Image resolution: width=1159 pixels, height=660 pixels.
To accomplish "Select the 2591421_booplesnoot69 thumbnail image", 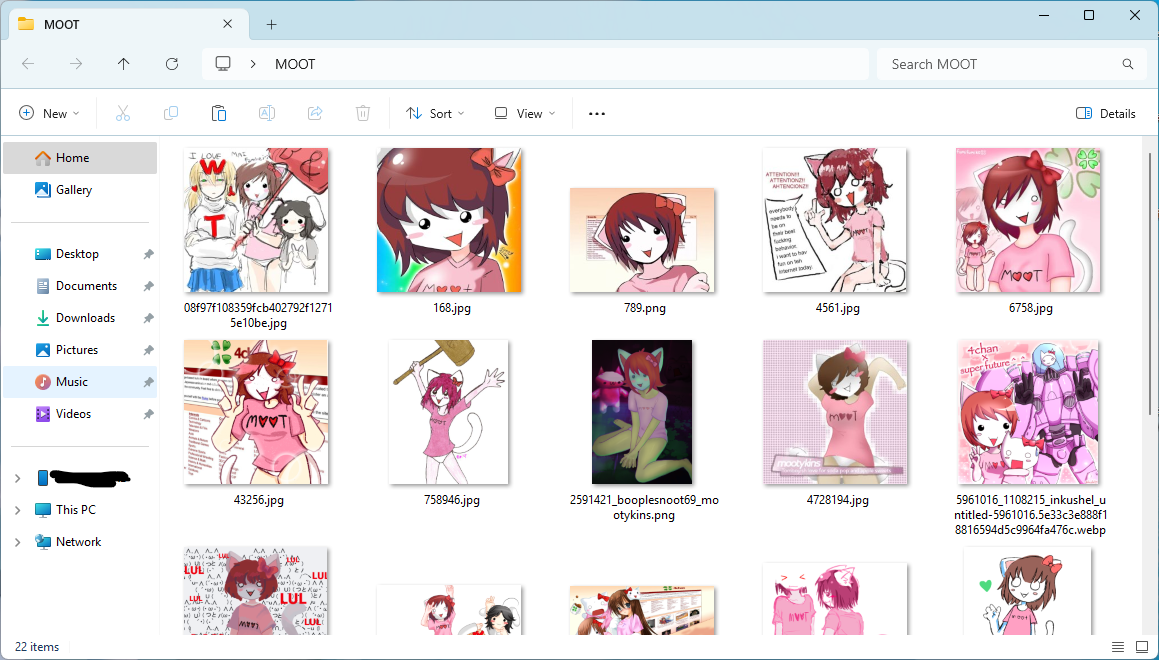I will click(642, 412).
